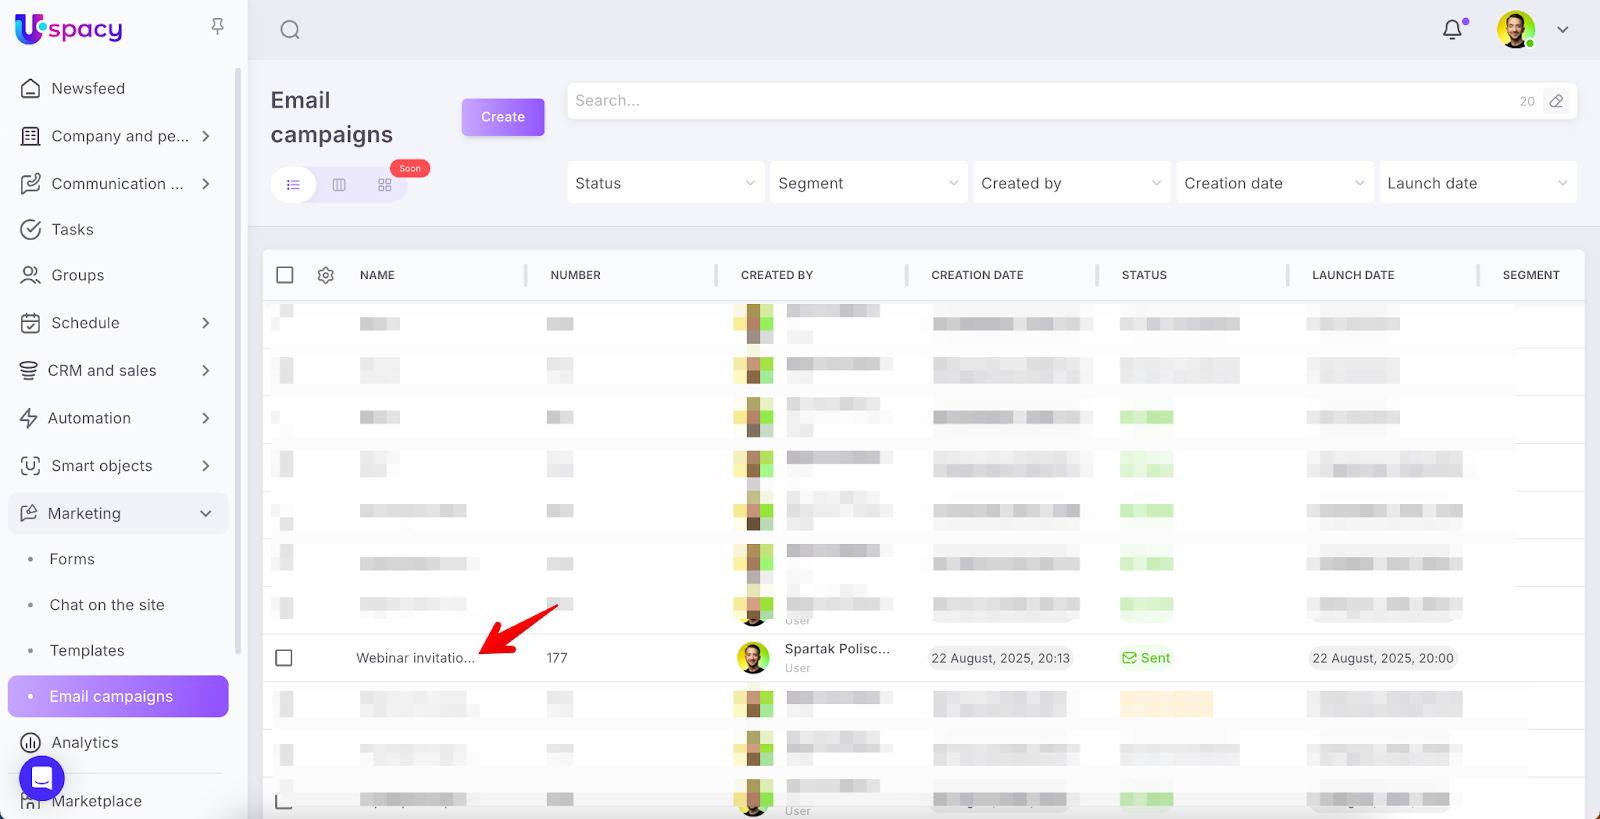Check the Webinar invitation row checkbox

(x=284, y=658)
